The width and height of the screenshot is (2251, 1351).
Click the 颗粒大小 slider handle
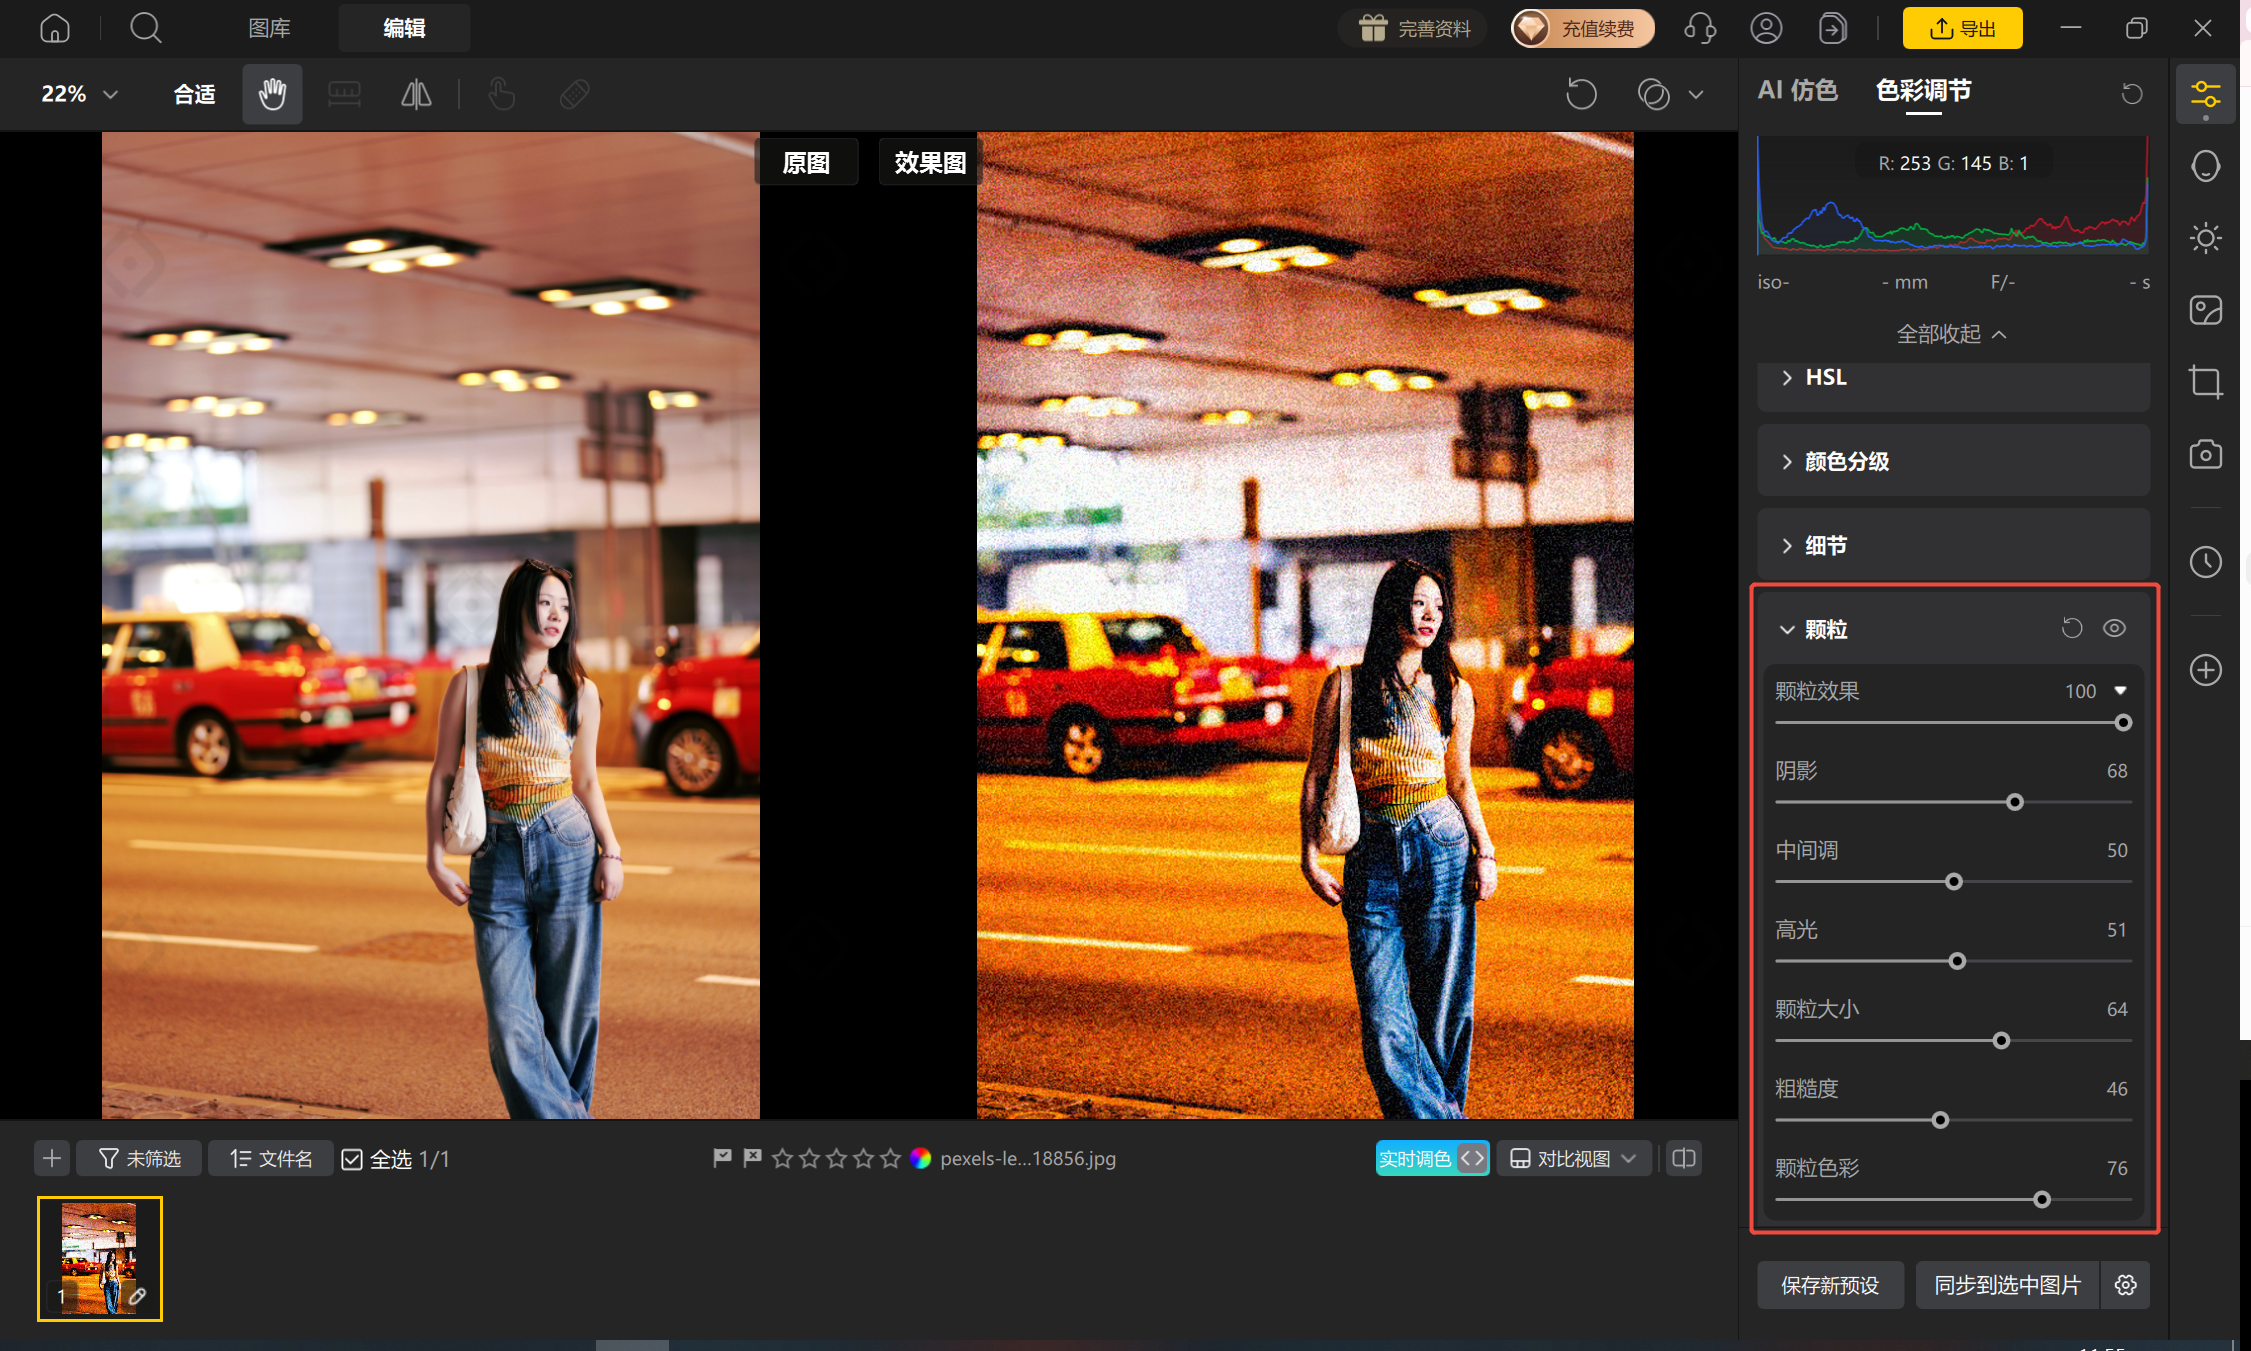(2001, 1041)
